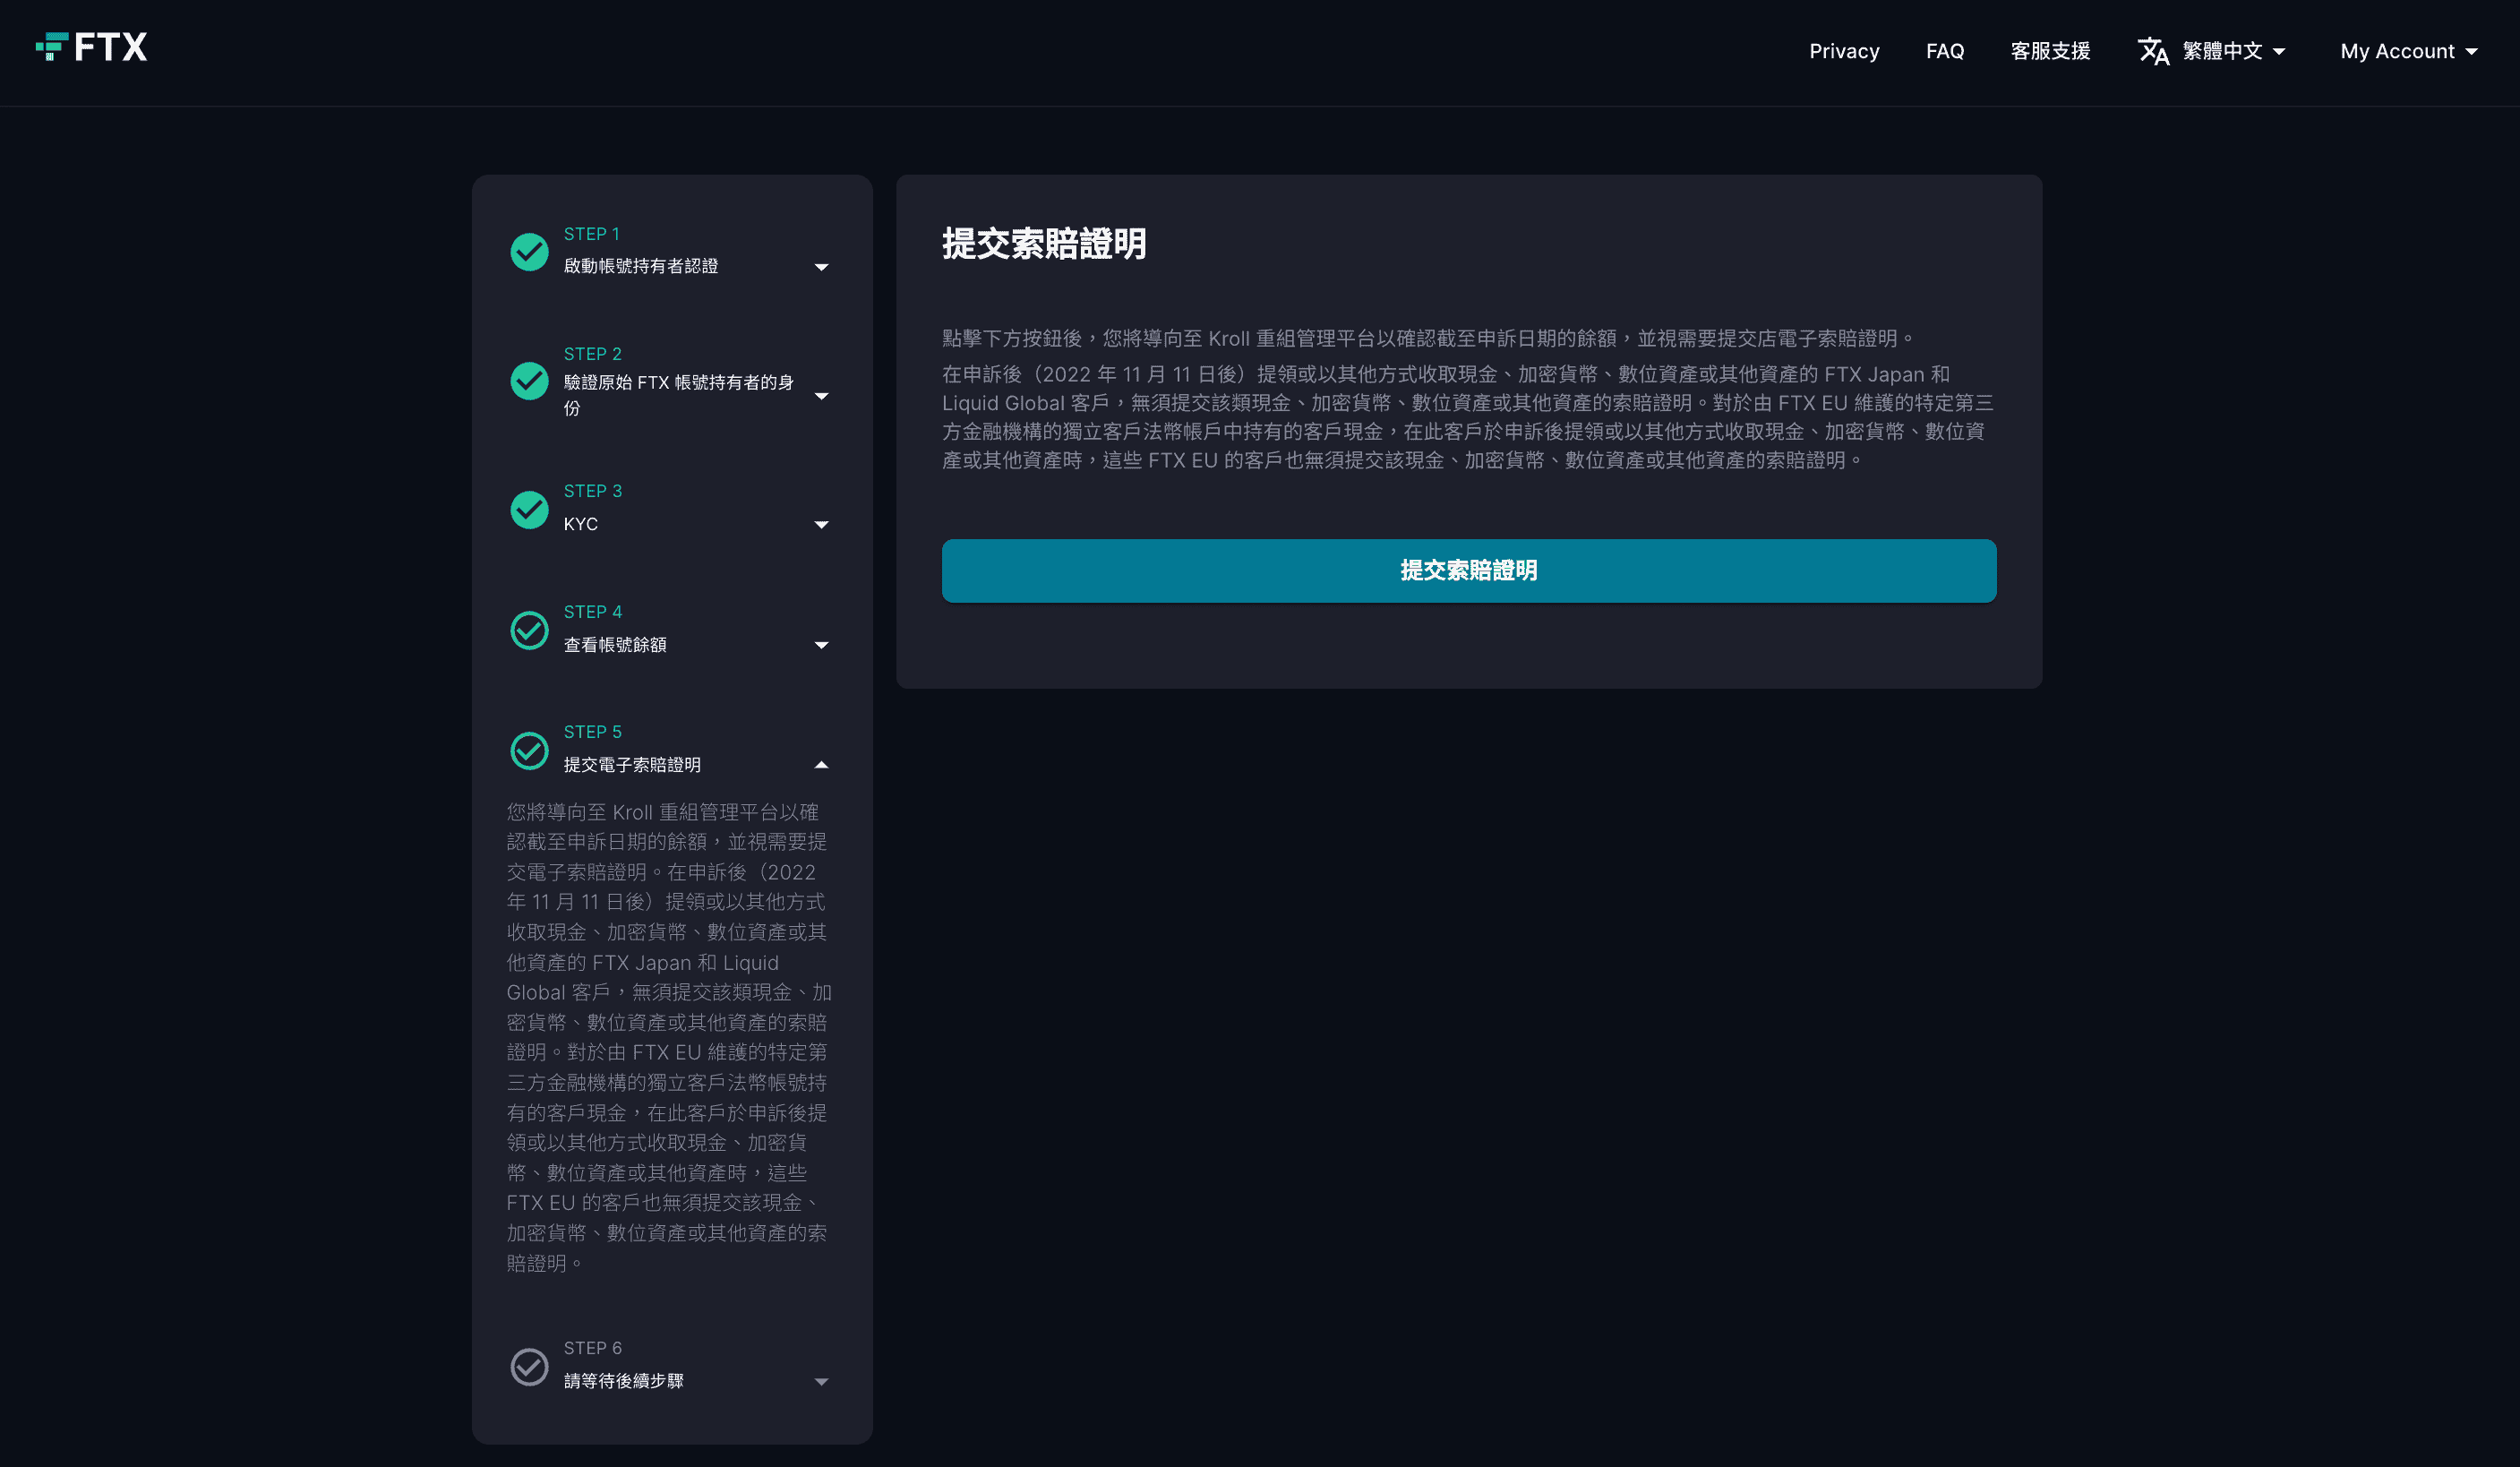The image size is (2520, 1467).
Task: Click Step 5 description paragraph in sidebar
Action: 669,1037
